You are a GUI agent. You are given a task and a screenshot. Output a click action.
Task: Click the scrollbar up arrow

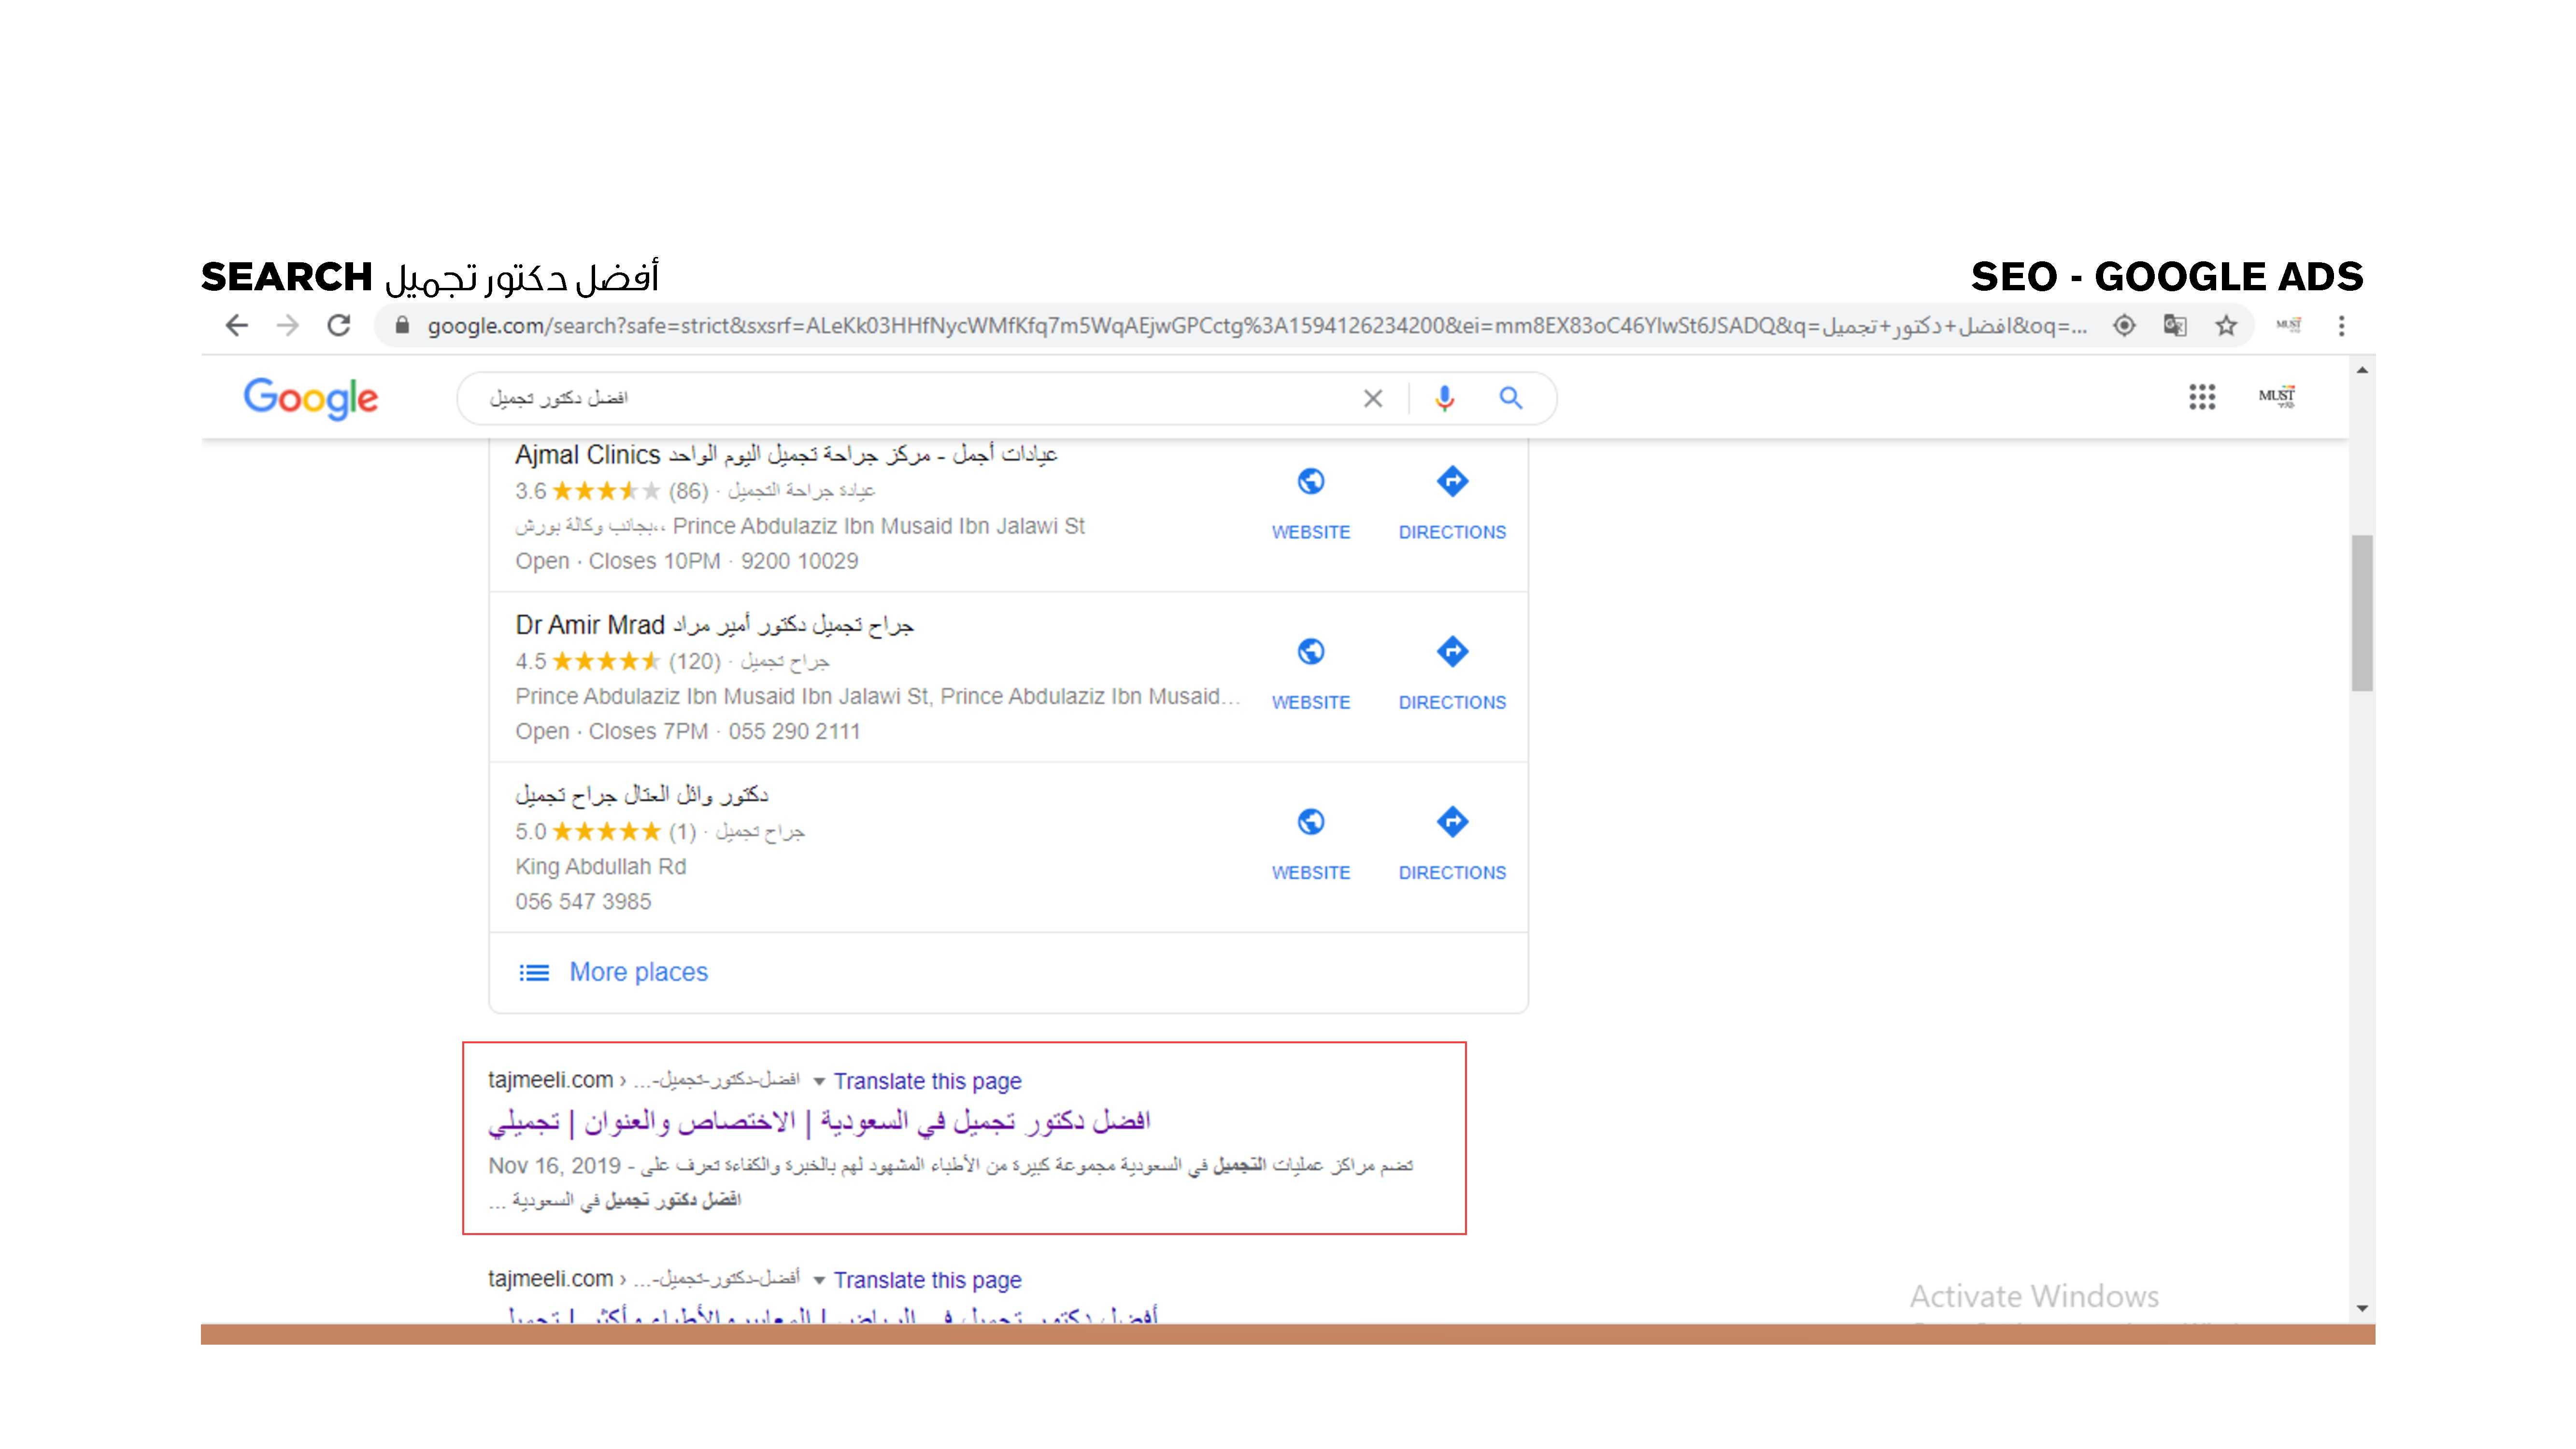[x=2362, y=371]
